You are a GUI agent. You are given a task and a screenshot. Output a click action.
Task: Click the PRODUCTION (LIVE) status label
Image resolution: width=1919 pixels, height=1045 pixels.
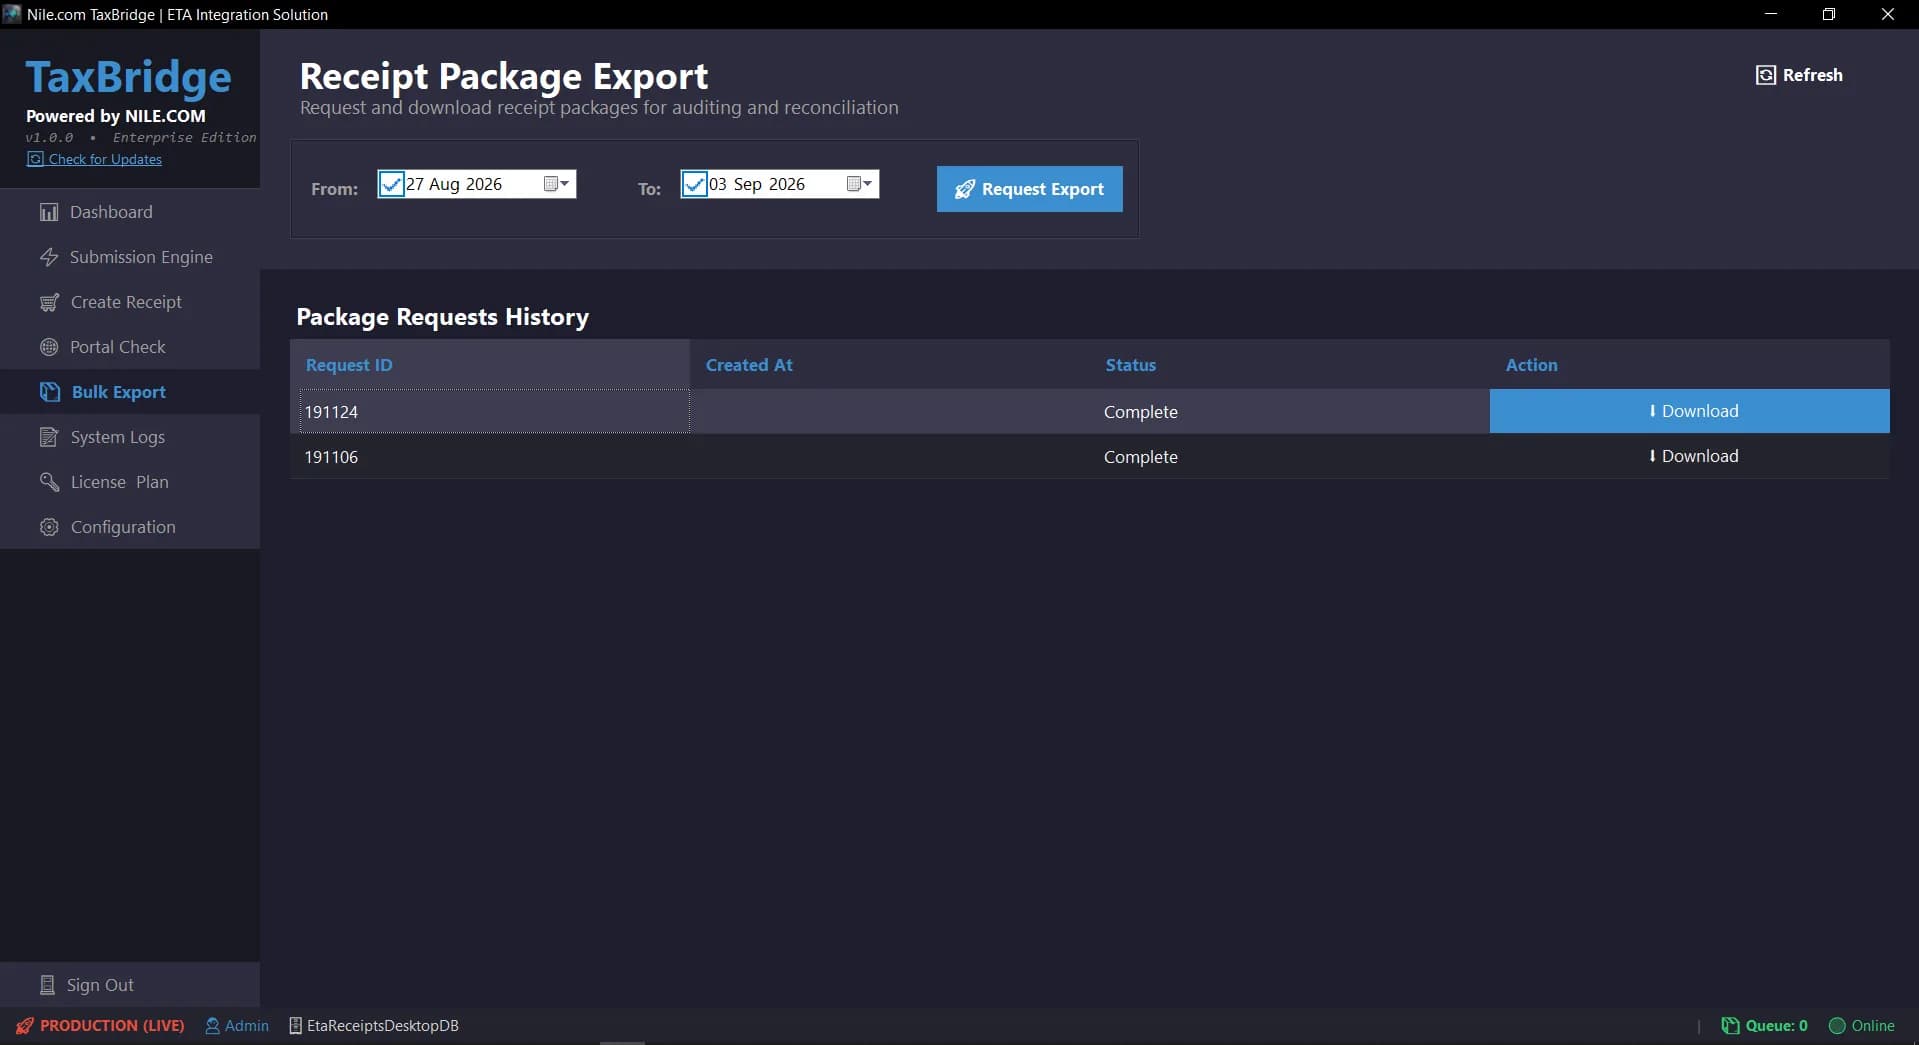(112, 1026)
